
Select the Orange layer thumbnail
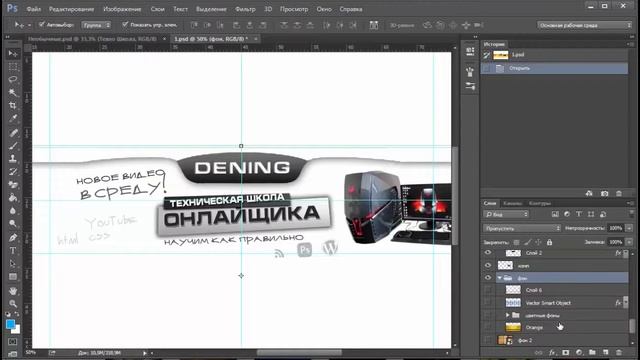(x=513, y=327)
